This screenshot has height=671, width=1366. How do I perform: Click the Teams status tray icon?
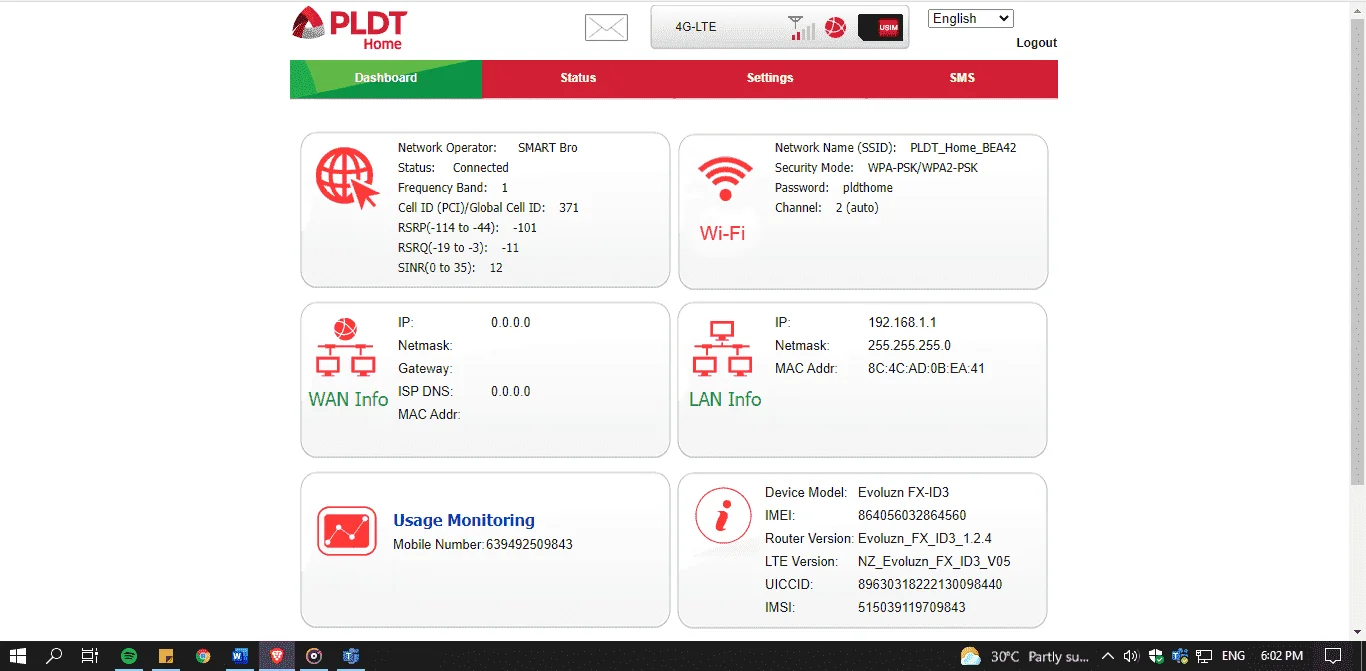(1180, 656)
